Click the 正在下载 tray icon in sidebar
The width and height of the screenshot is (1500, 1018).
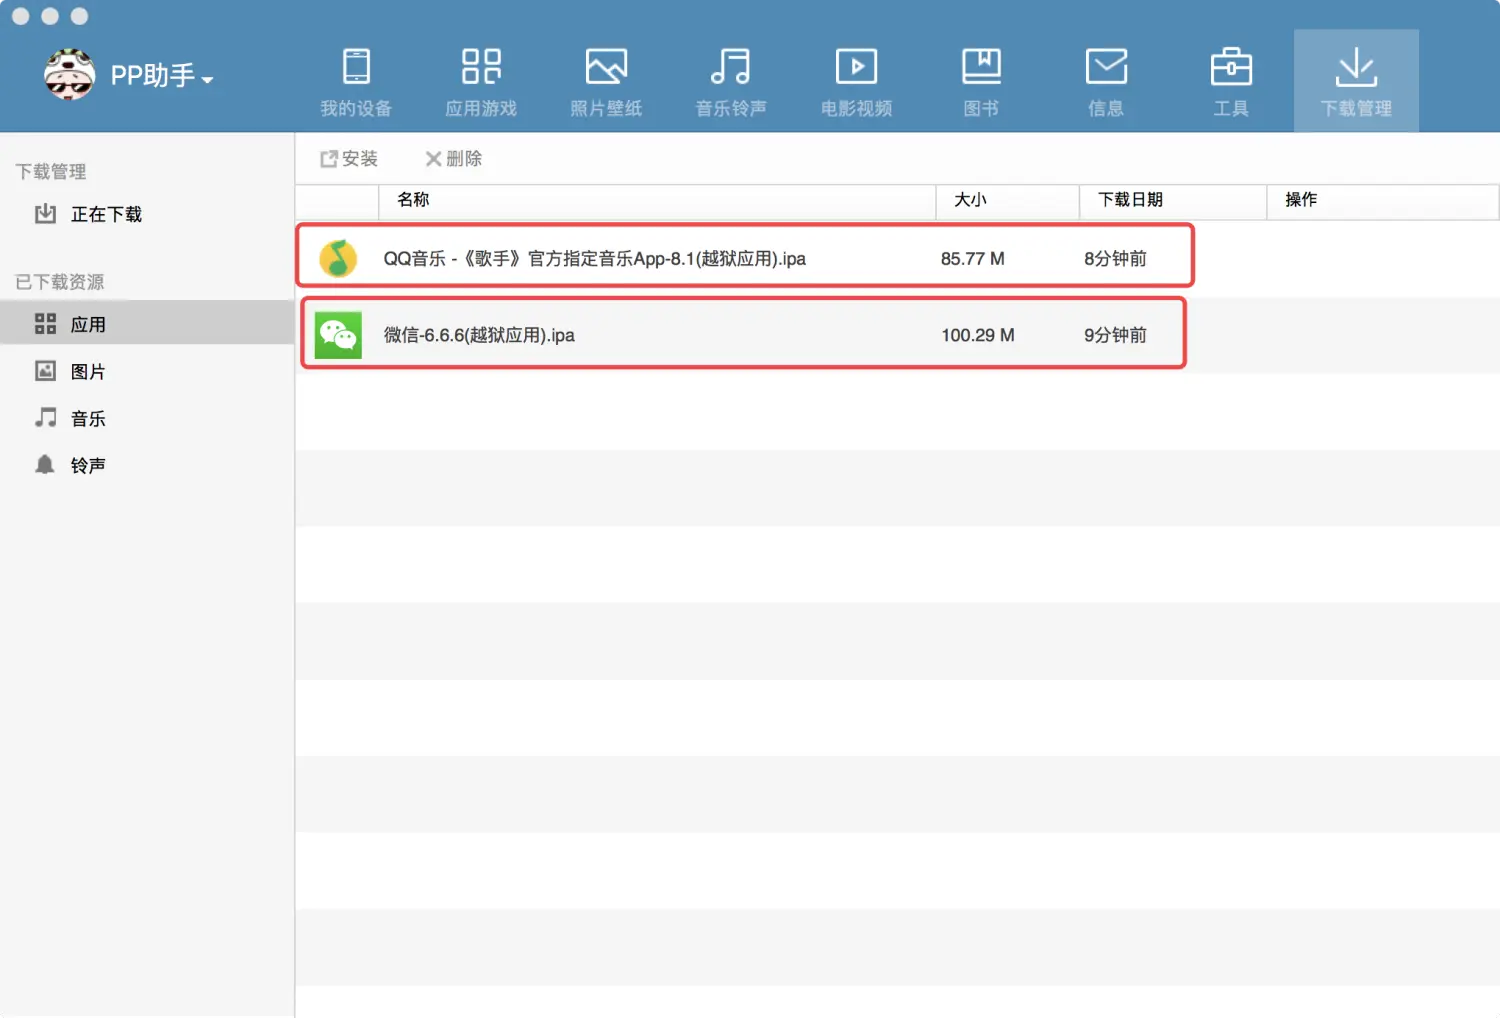point(45,213)
